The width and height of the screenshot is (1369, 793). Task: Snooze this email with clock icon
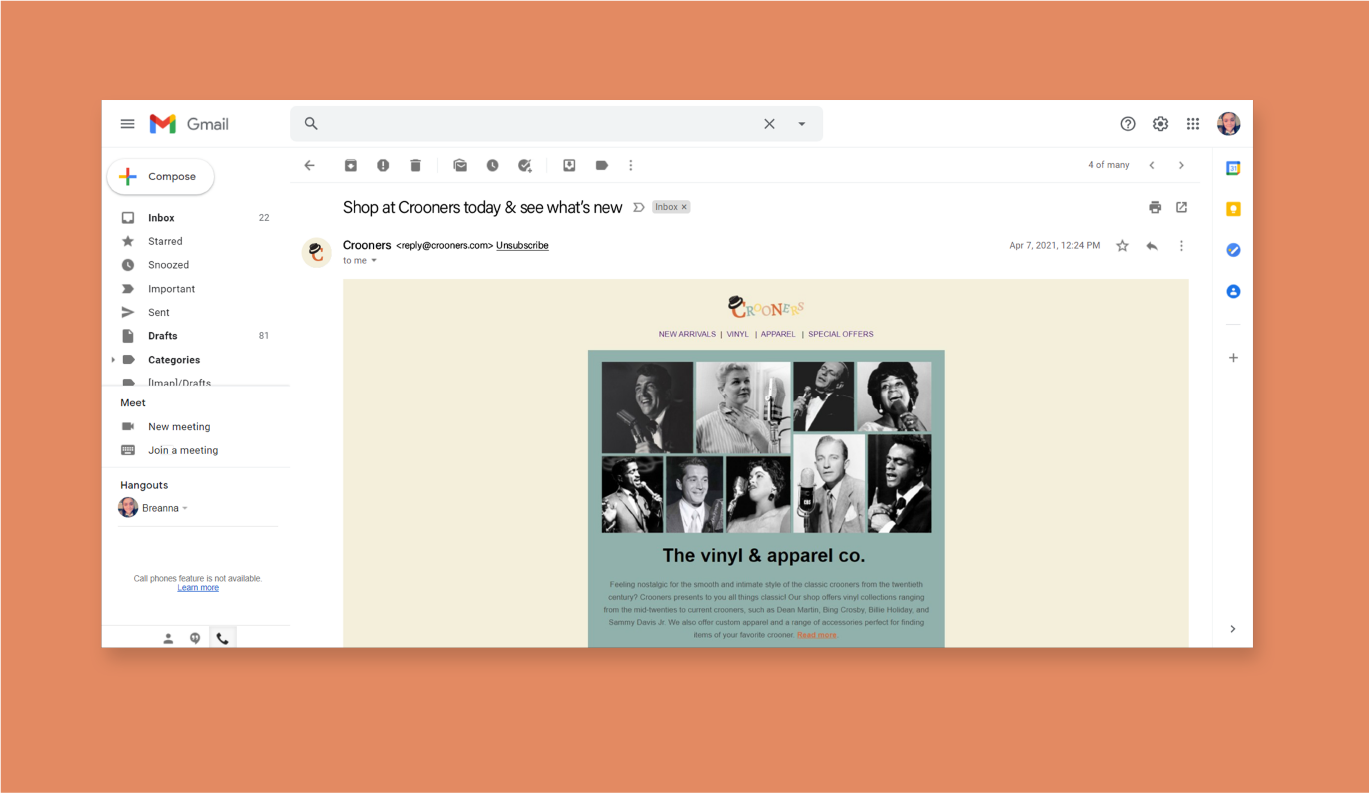pyautogui.click(x=493, y=165)
